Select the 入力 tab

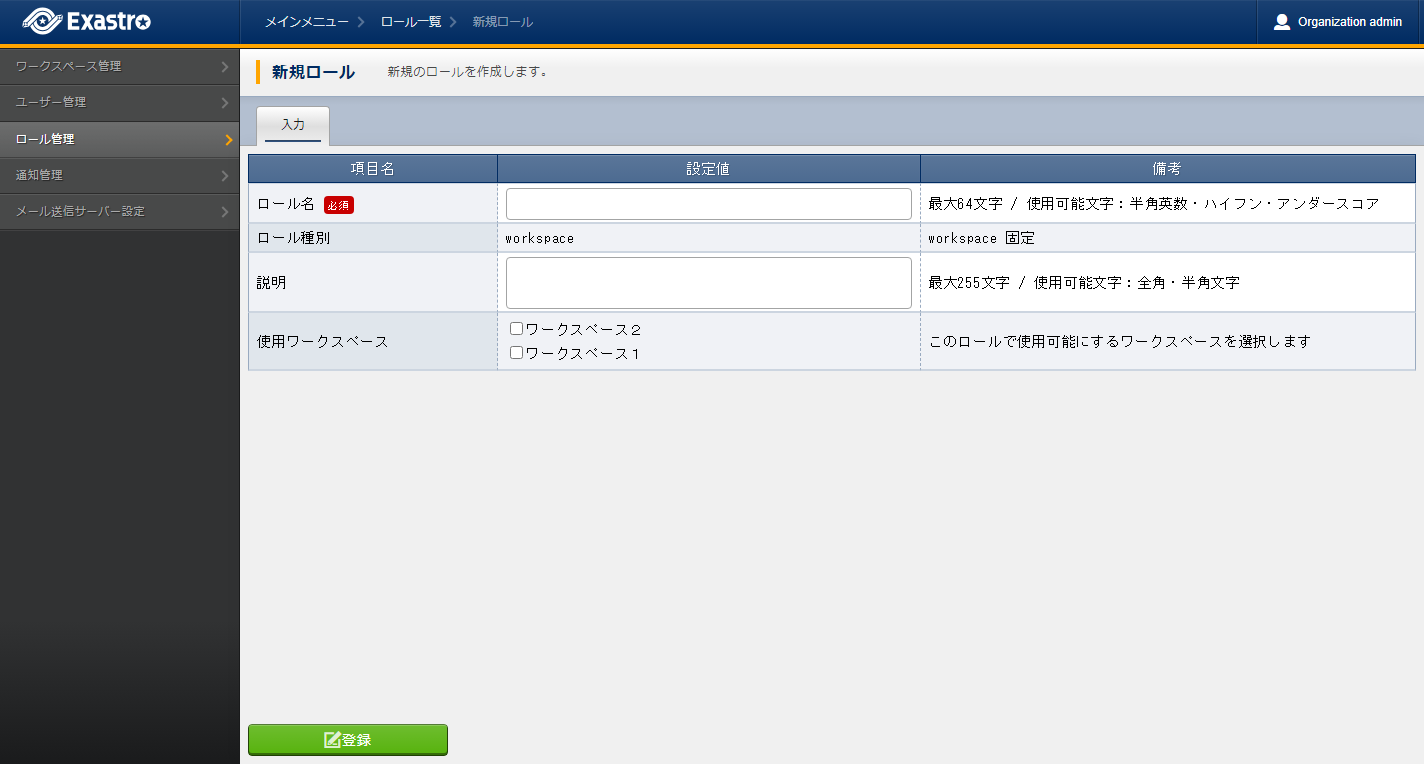[293, 125]
